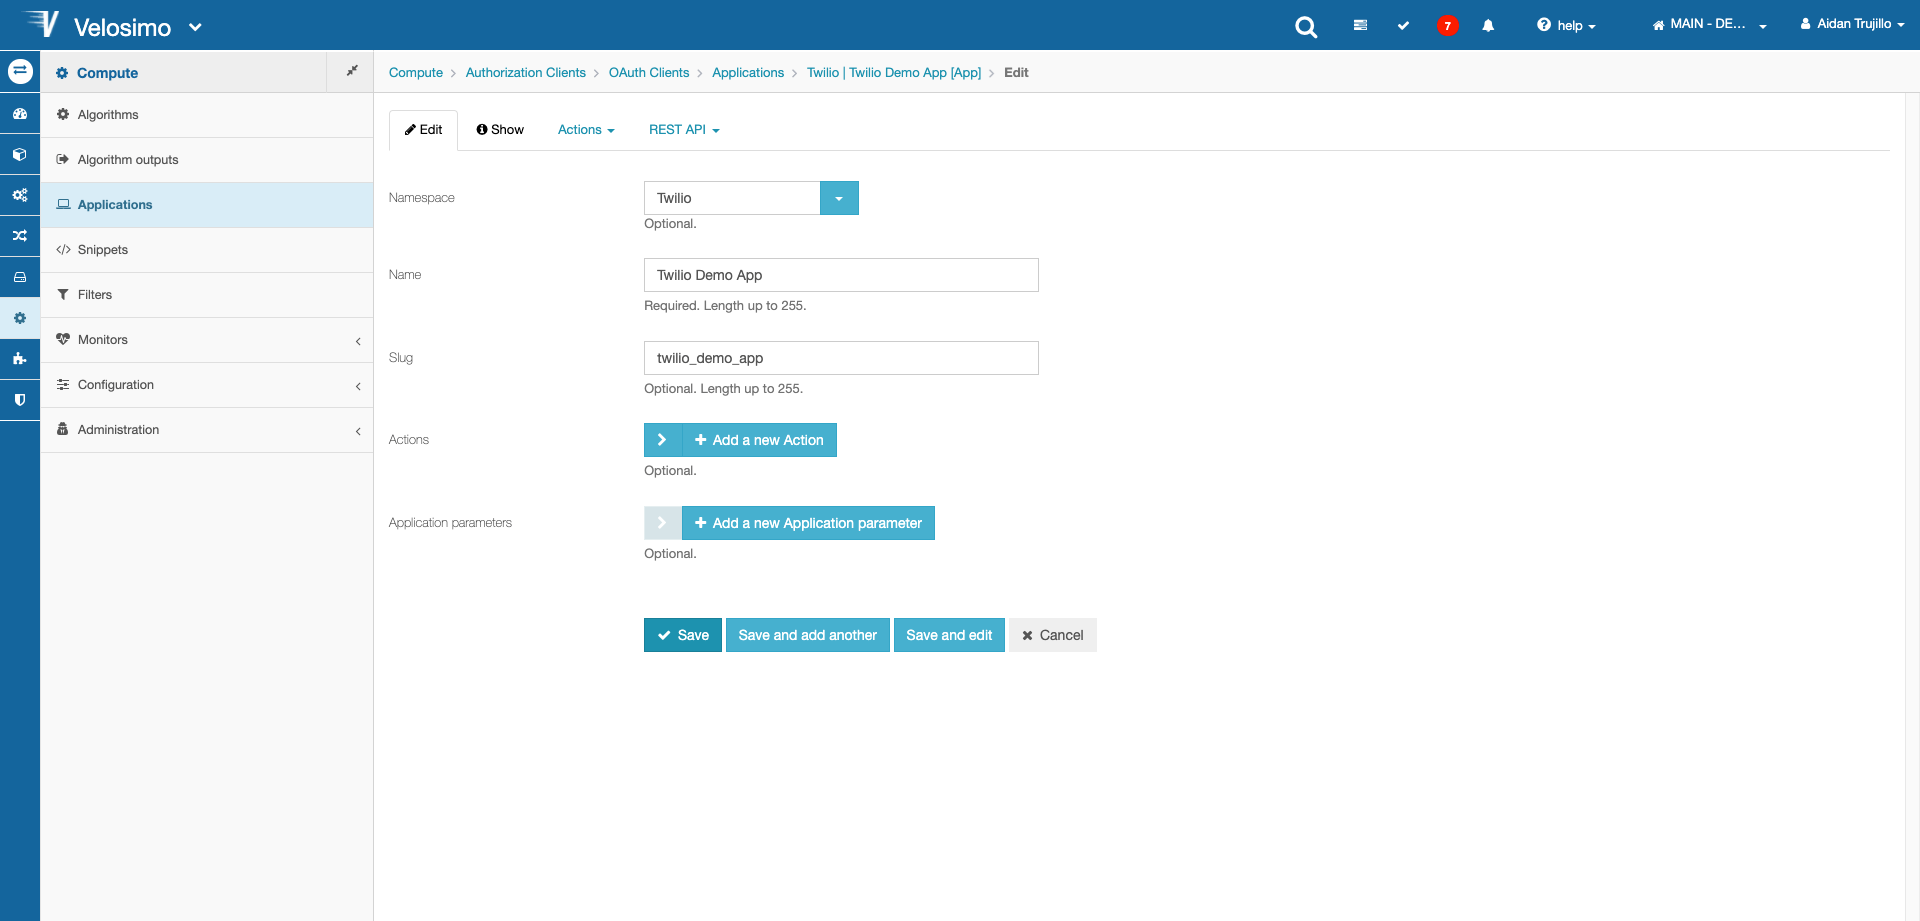Open the gears workflows section
1920x921 pixels.
click(x=20, y=195)
